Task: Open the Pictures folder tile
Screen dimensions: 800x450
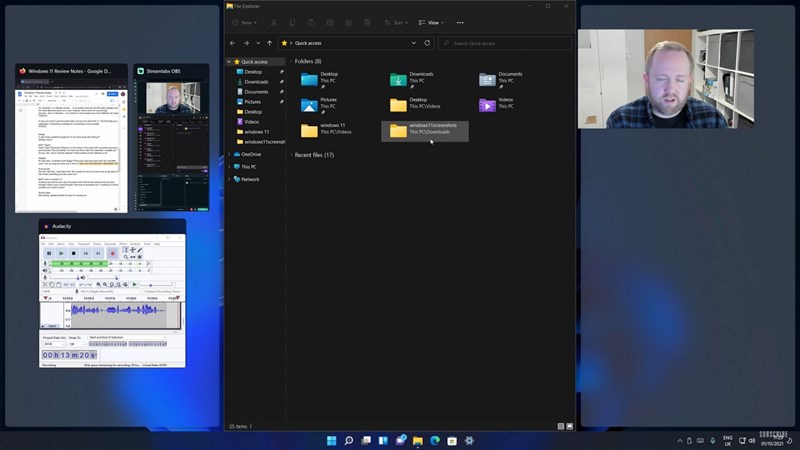Action: [x=337, y=105]
